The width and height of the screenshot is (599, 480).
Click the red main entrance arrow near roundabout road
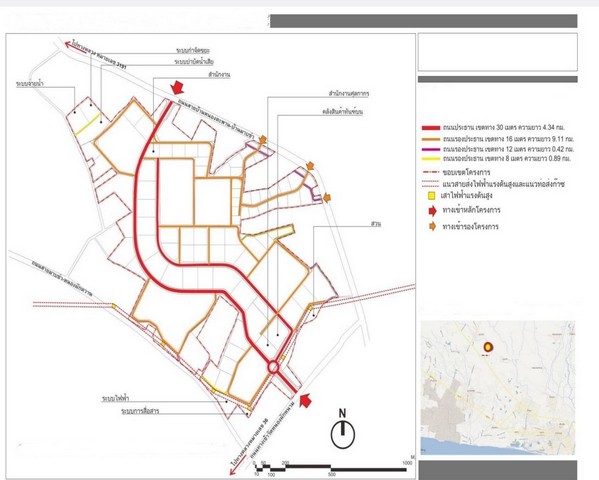[x=305, y=401]
